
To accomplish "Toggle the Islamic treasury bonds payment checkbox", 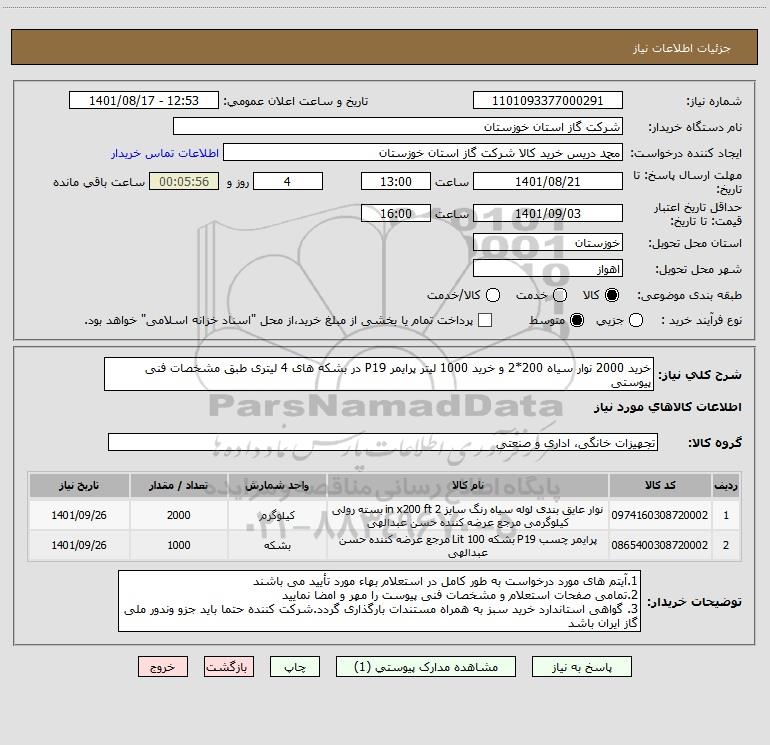I will (485, 320).
